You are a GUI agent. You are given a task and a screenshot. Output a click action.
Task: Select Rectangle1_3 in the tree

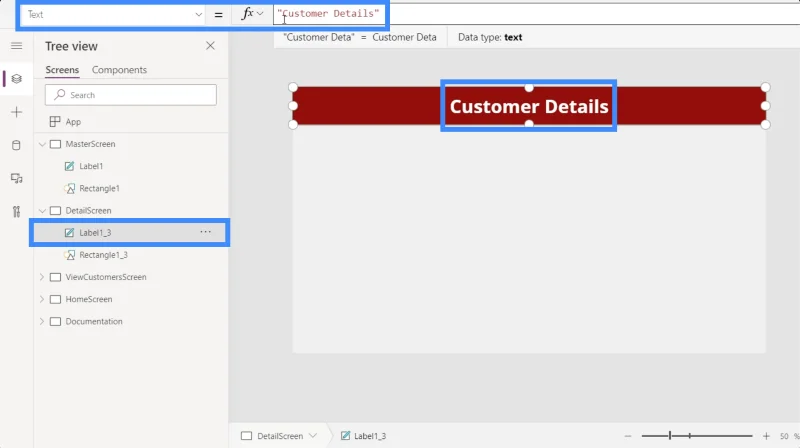point(104,255)
